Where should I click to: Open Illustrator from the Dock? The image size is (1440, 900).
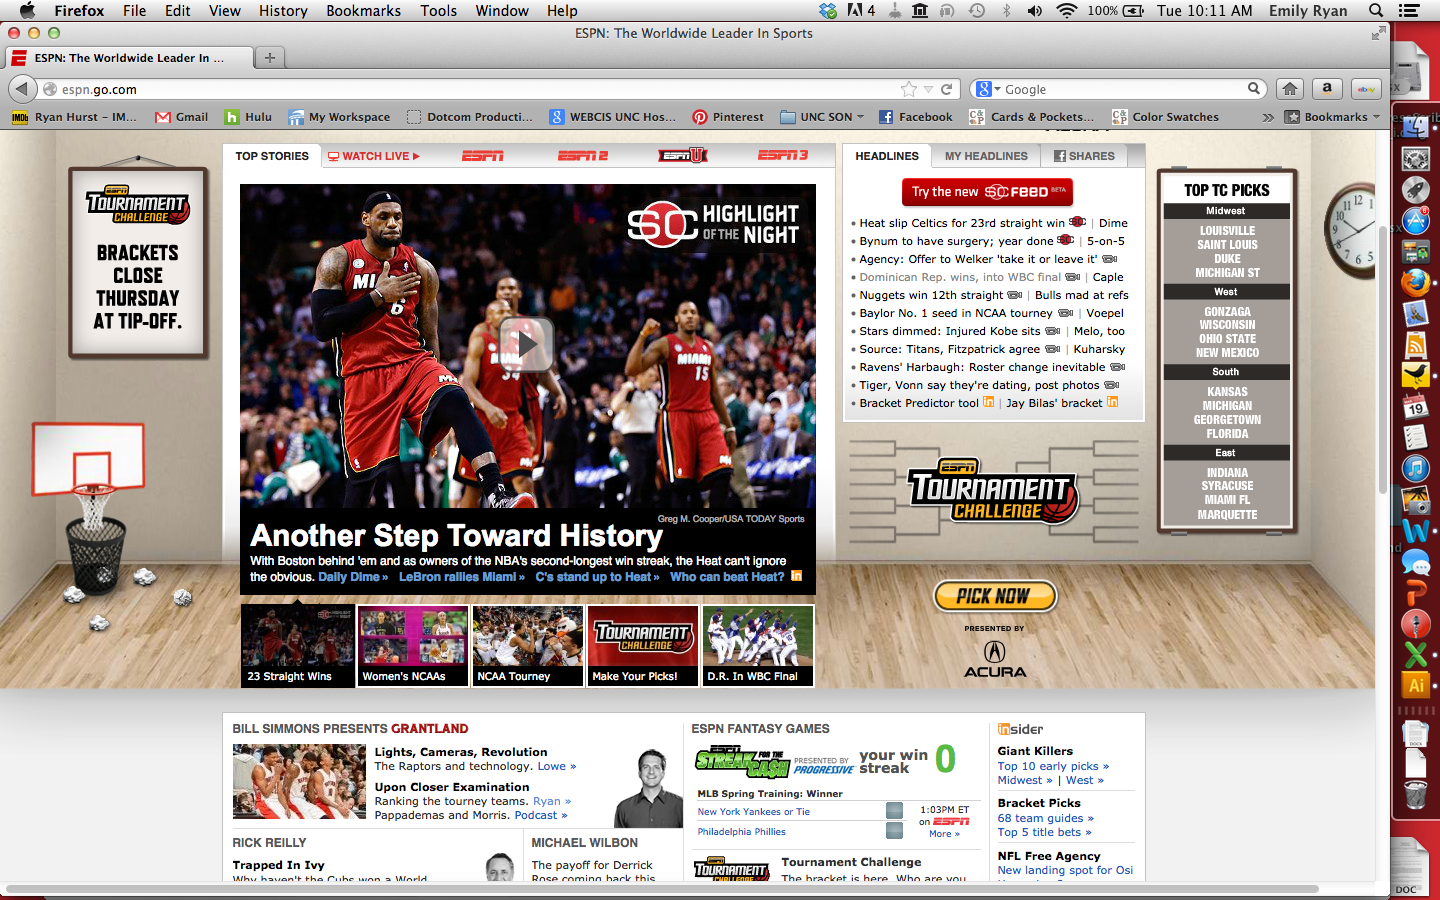pyautogui.click(x=1415, y=685)
